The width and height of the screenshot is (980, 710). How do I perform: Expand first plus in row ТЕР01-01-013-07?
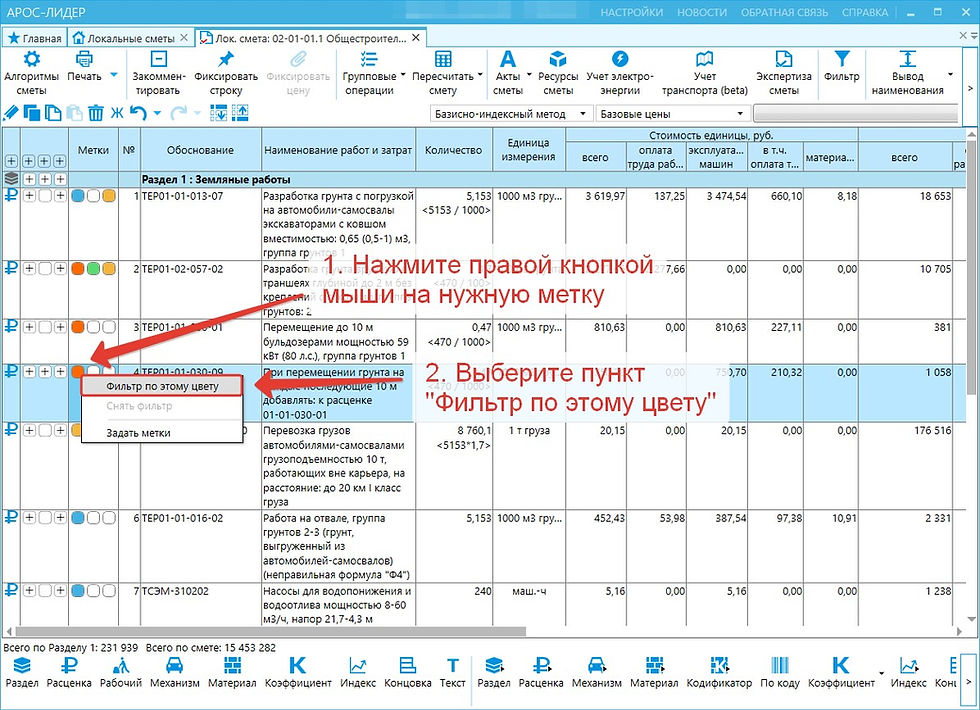29,196
